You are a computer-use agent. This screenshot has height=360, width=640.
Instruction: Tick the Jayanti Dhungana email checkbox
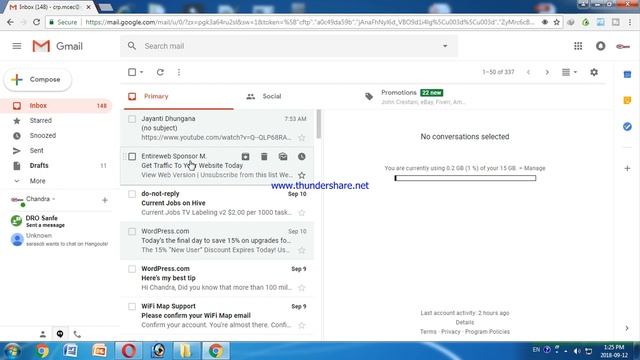(x=132, y=119)
